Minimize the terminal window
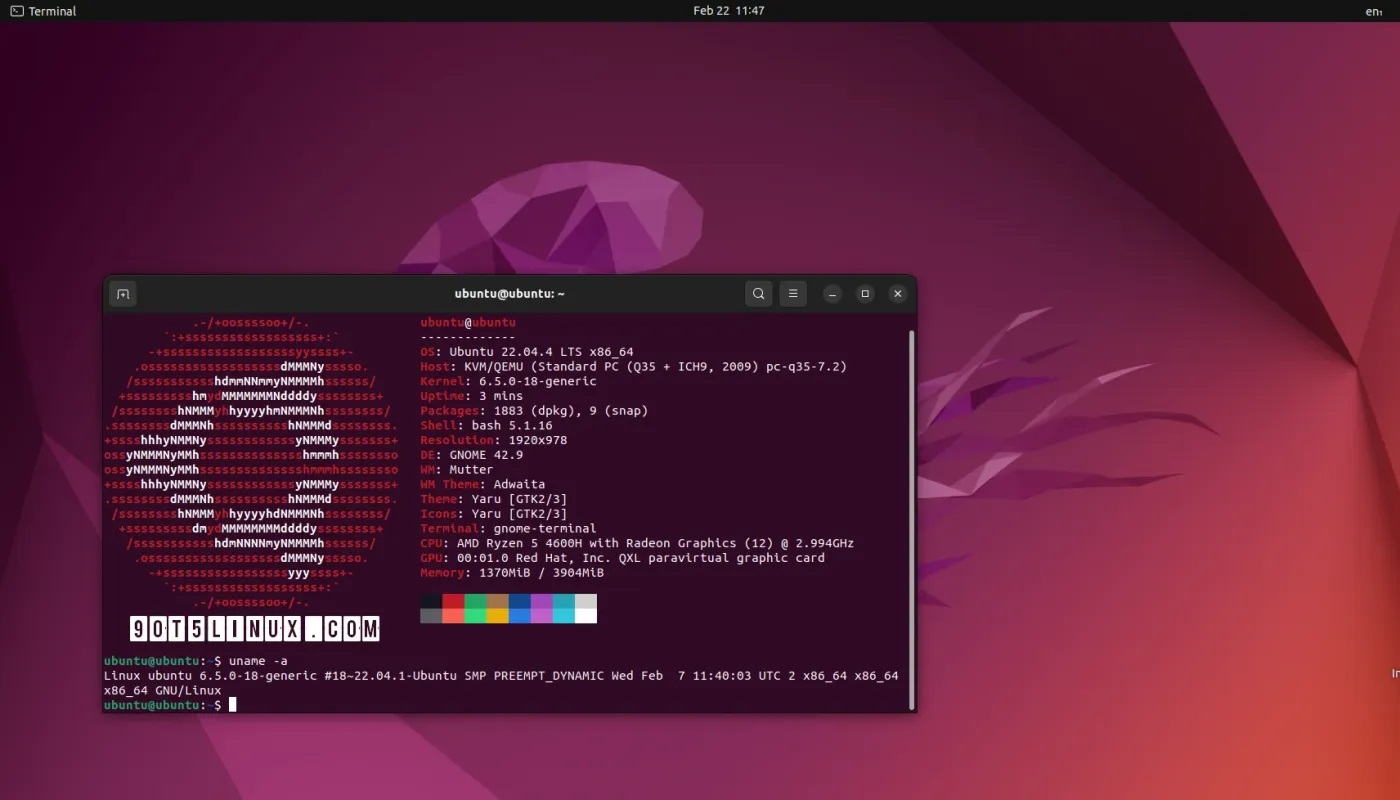Screen dimensions: 1400x800 tap(832, 293)
